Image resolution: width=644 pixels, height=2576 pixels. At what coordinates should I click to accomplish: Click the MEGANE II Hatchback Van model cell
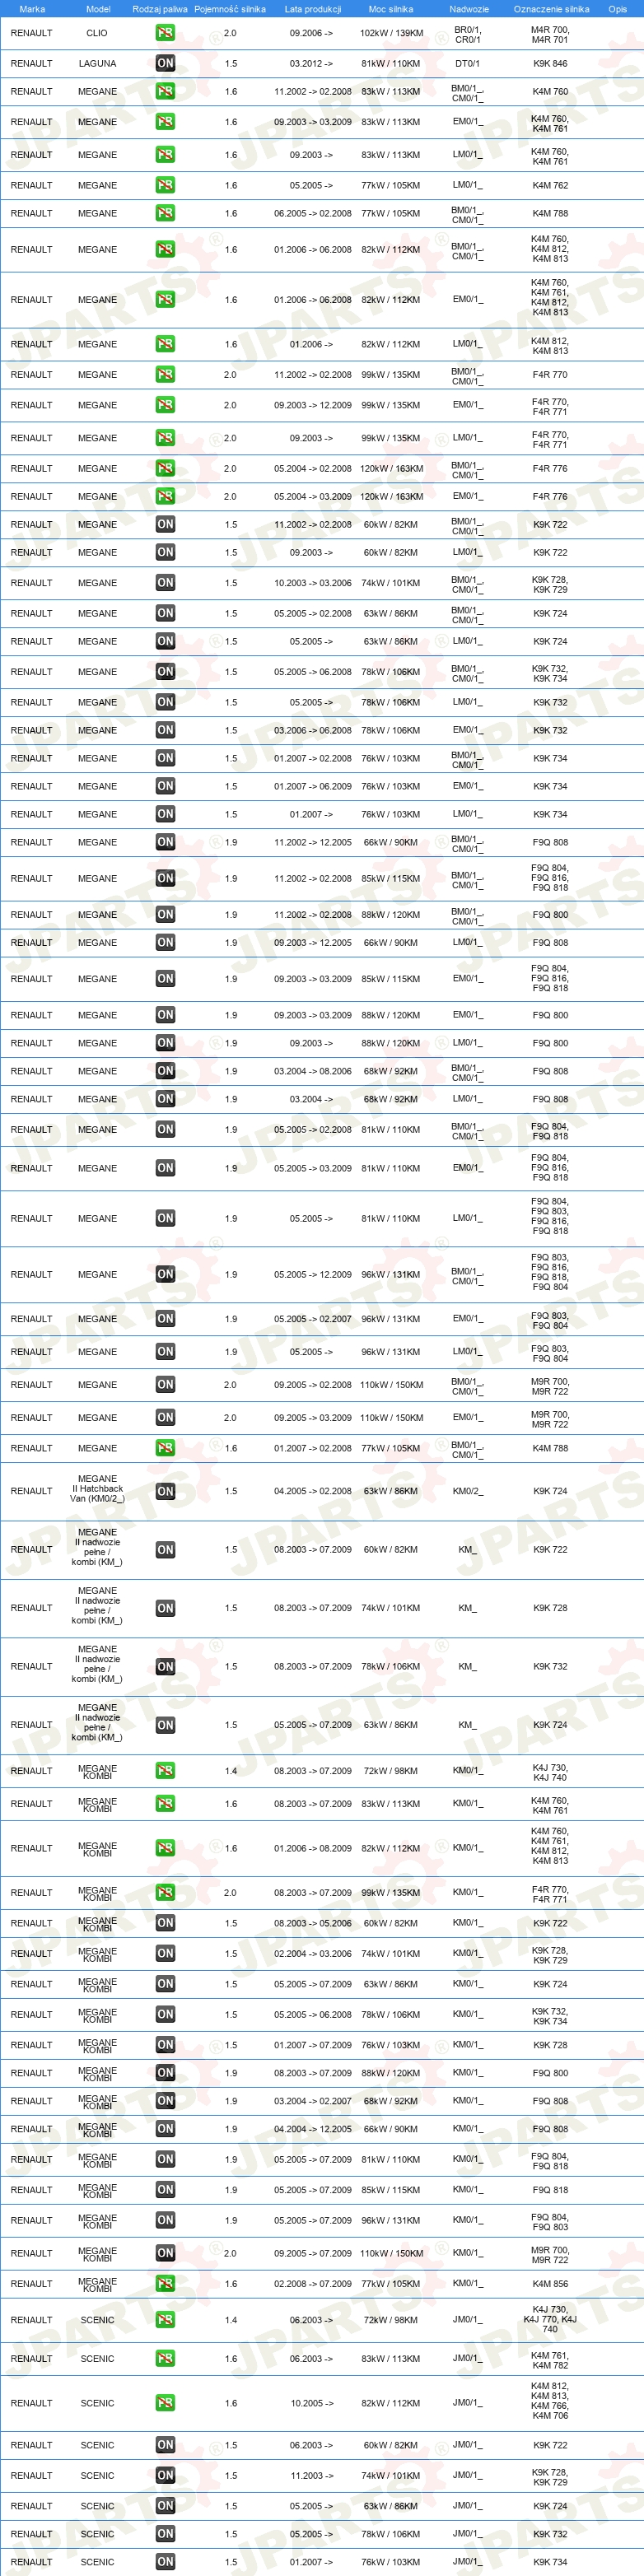[x=97, y=1488]
